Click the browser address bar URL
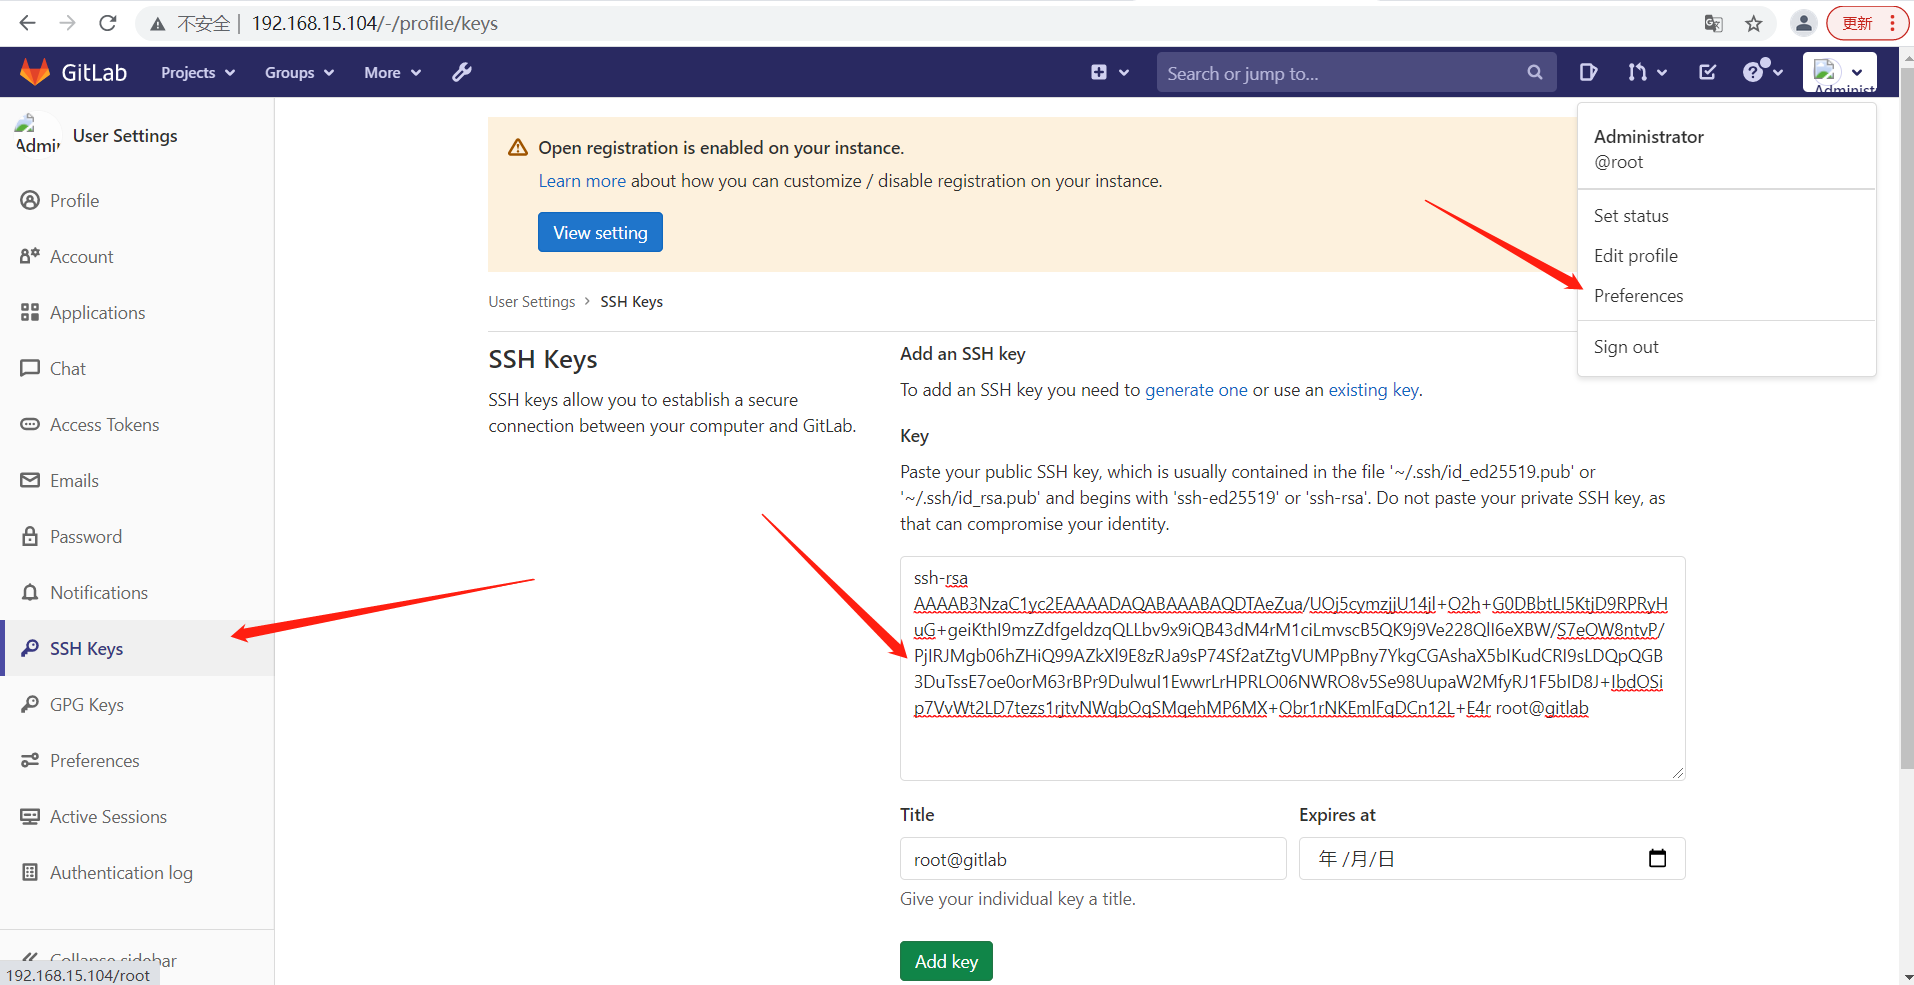The image size is (1914, 985). coord(375,23)
